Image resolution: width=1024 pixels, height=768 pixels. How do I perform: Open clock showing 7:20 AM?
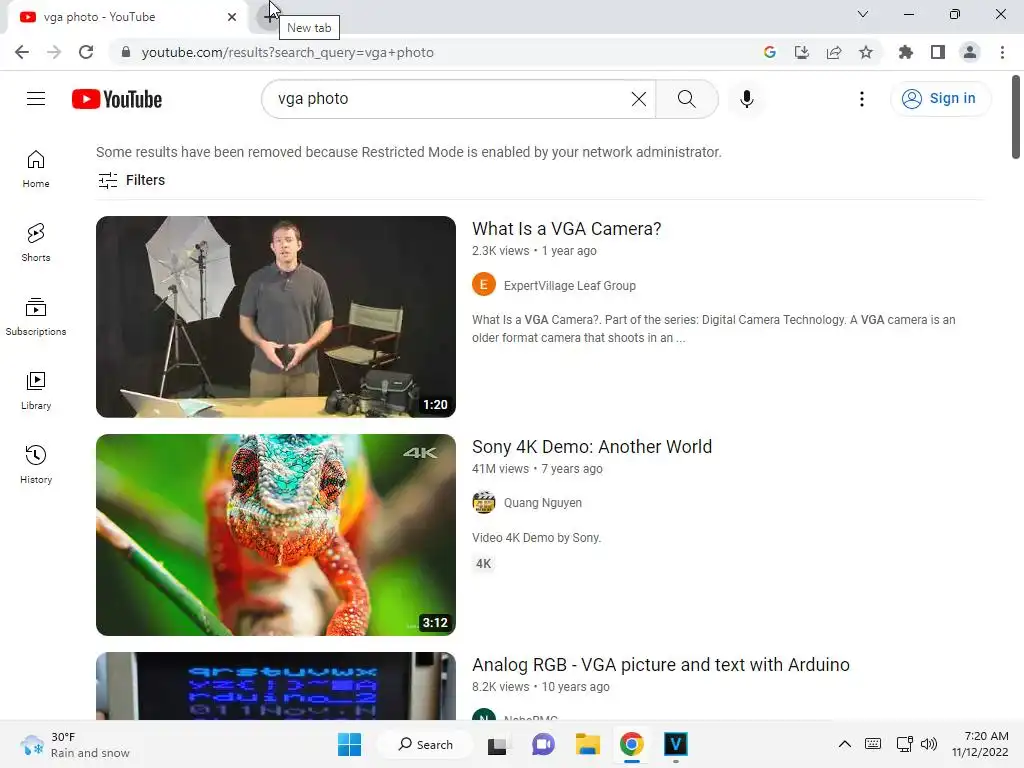point(980,744)
